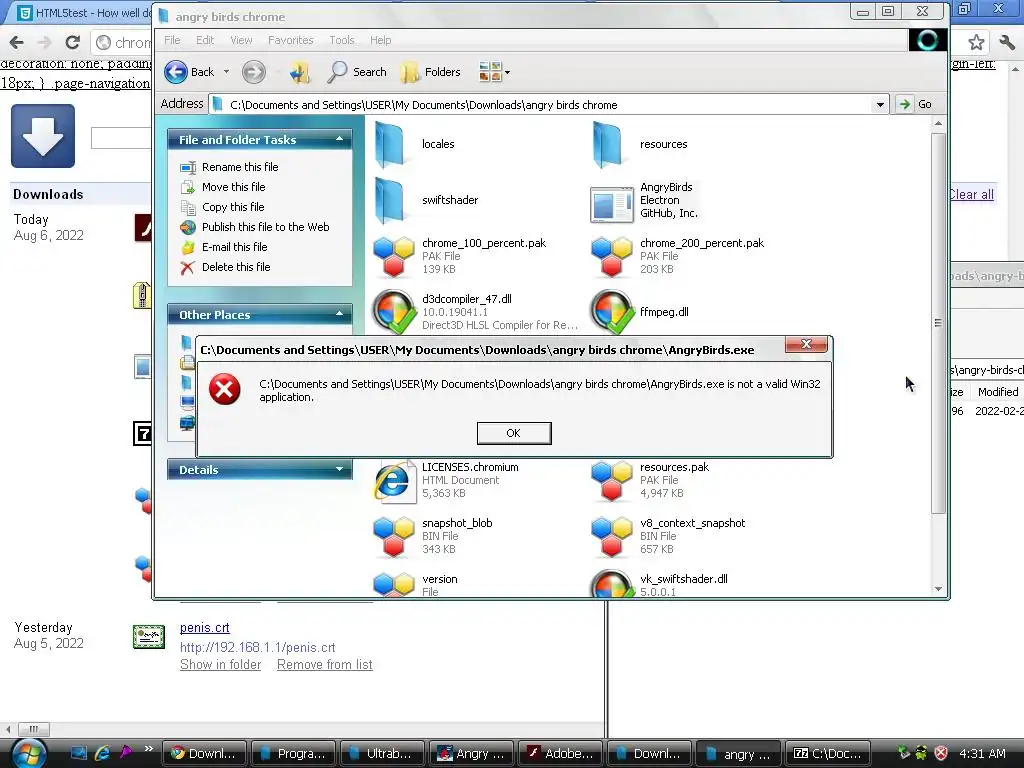
Task: Click Show in folder for penis.crt
Action: click(x=220, y=665)
